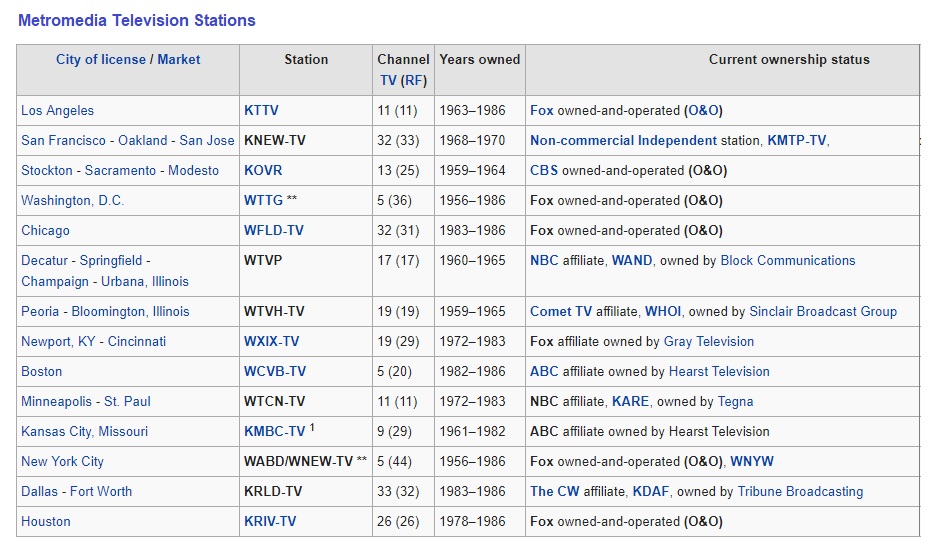Open the Tegna link

(735, 401)
